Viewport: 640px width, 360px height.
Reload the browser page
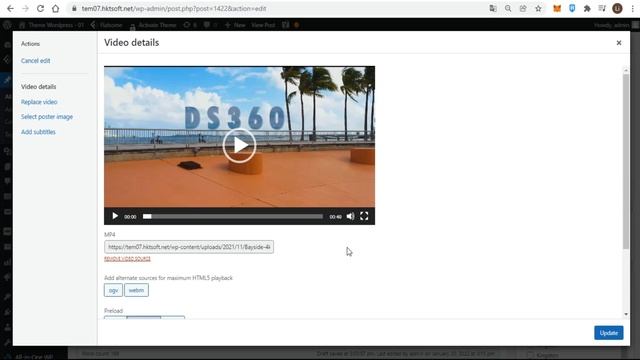click(40, 8)
